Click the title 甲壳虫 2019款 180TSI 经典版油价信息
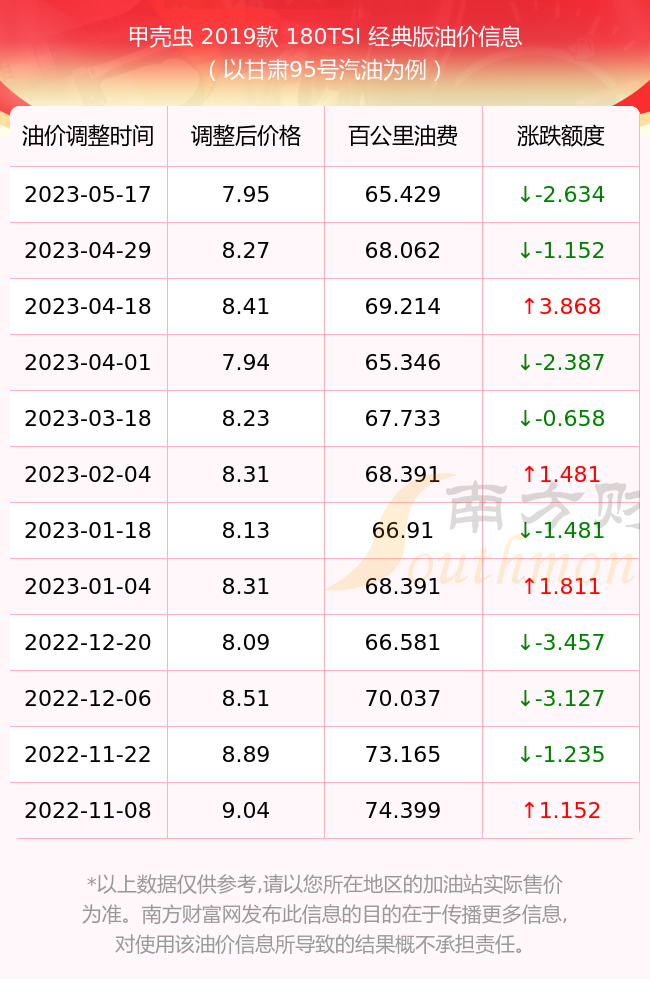Viewport: 650px width, 1000px height. tap(325, 36)
